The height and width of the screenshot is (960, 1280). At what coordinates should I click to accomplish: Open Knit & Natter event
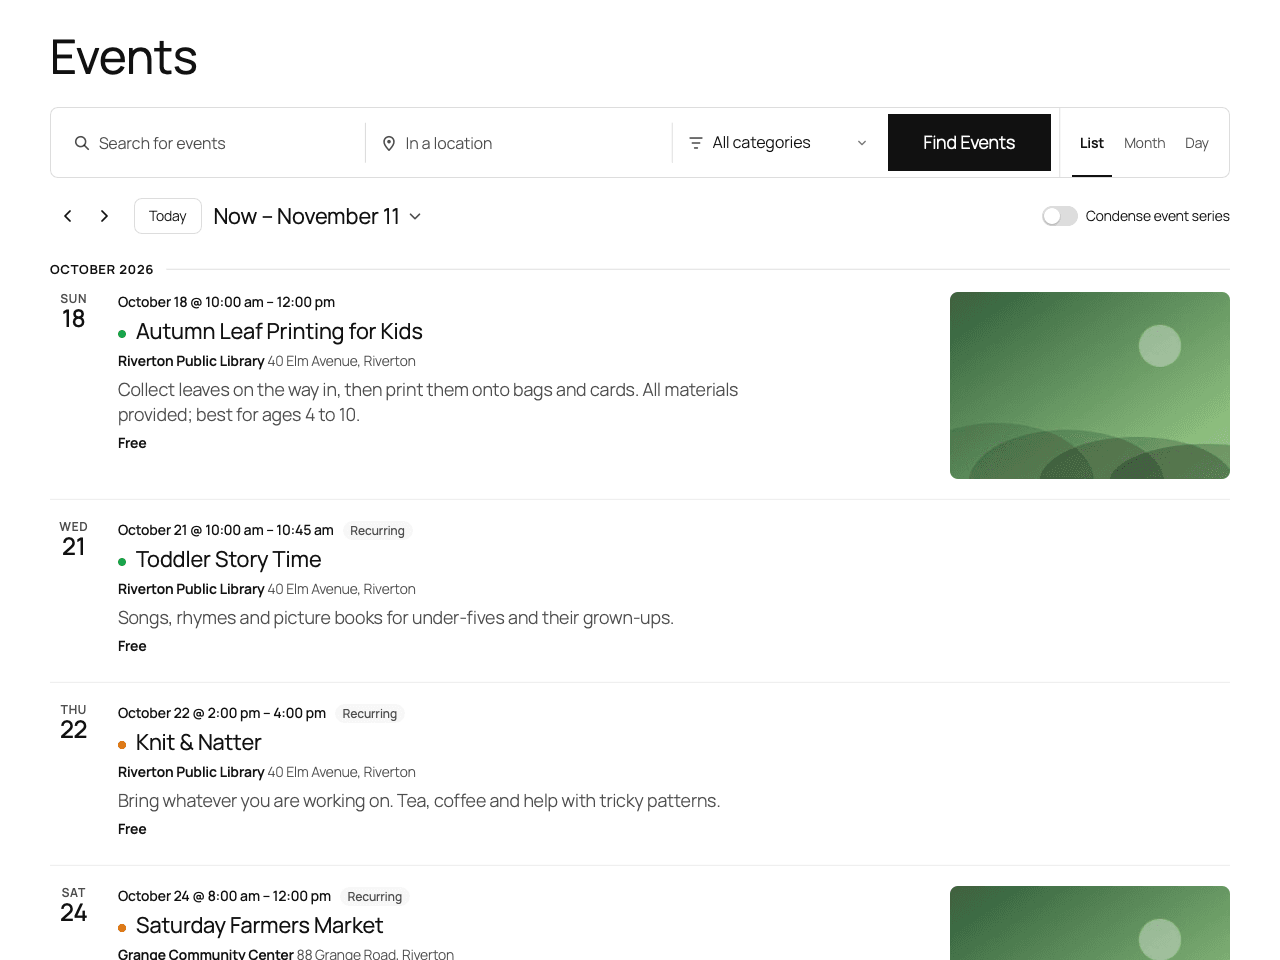coord(198,743)
